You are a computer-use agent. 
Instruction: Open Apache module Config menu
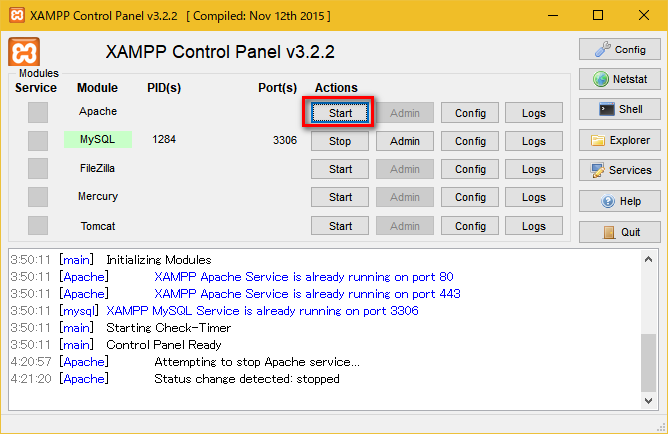click(x=470, y=113)
